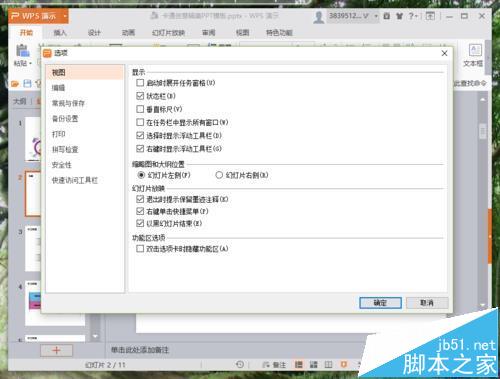Screen dimensions: 500x379
Task: Open the skin (shirt) icon in title bar
Action: pyautogui.click(x=399, y=16)
